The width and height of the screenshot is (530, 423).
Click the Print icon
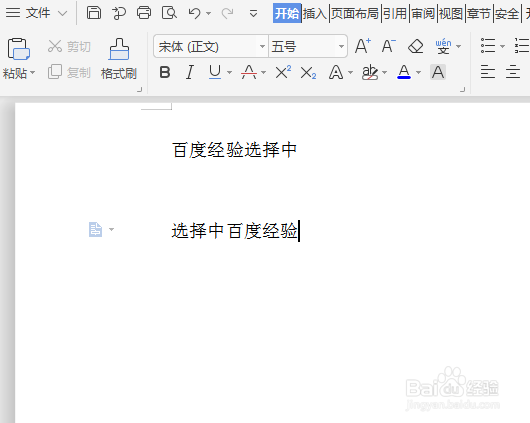point(144,13)
